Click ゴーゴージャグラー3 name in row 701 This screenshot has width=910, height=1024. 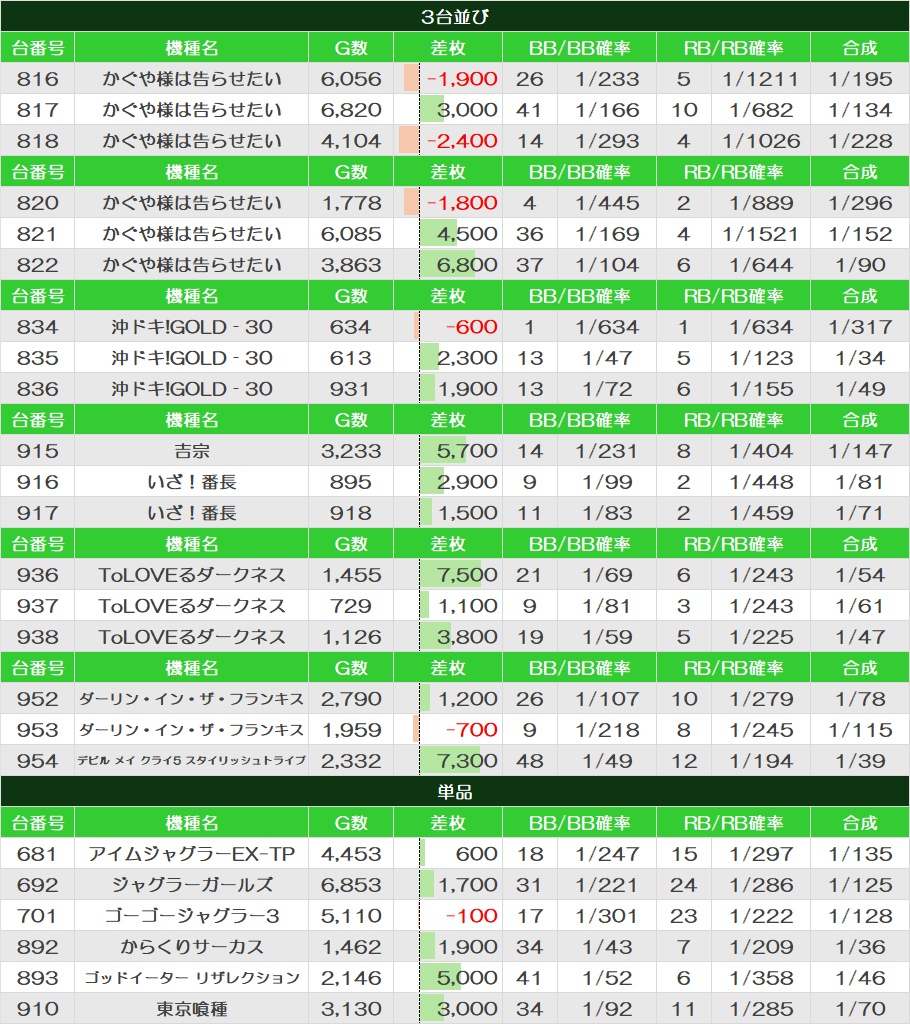click(191, 916)
